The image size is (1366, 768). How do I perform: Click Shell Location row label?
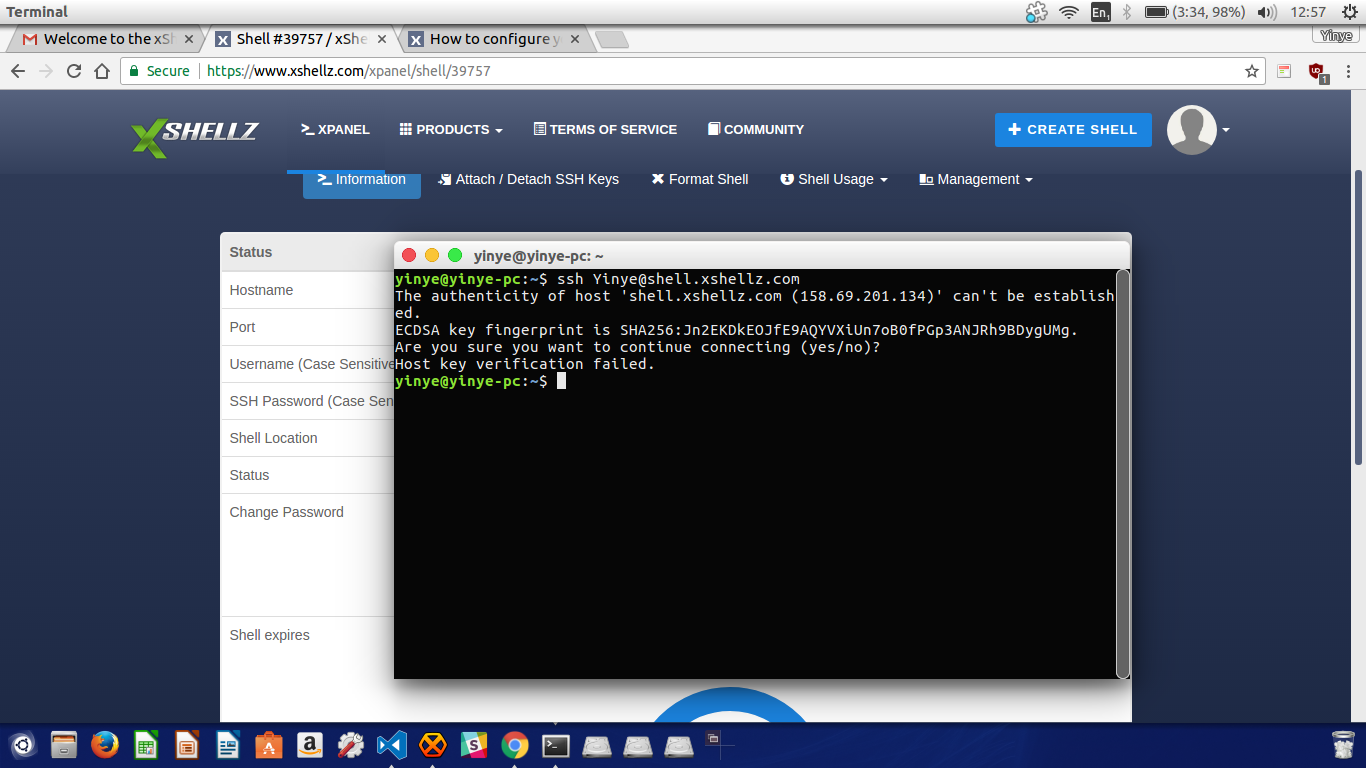tap(273, 438)
